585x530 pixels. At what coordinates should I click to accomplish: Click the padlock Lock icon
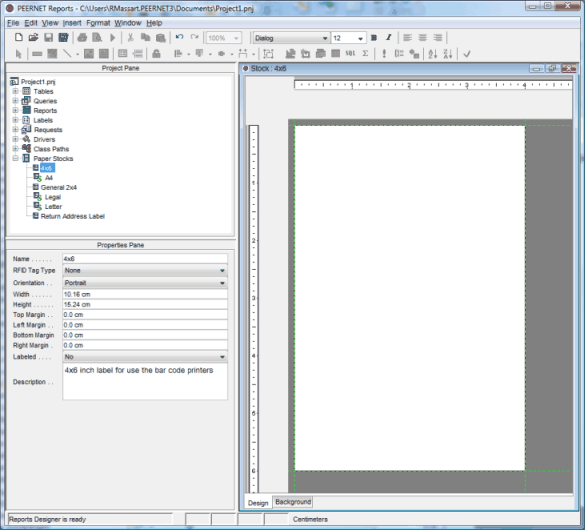tap(156, 54)
